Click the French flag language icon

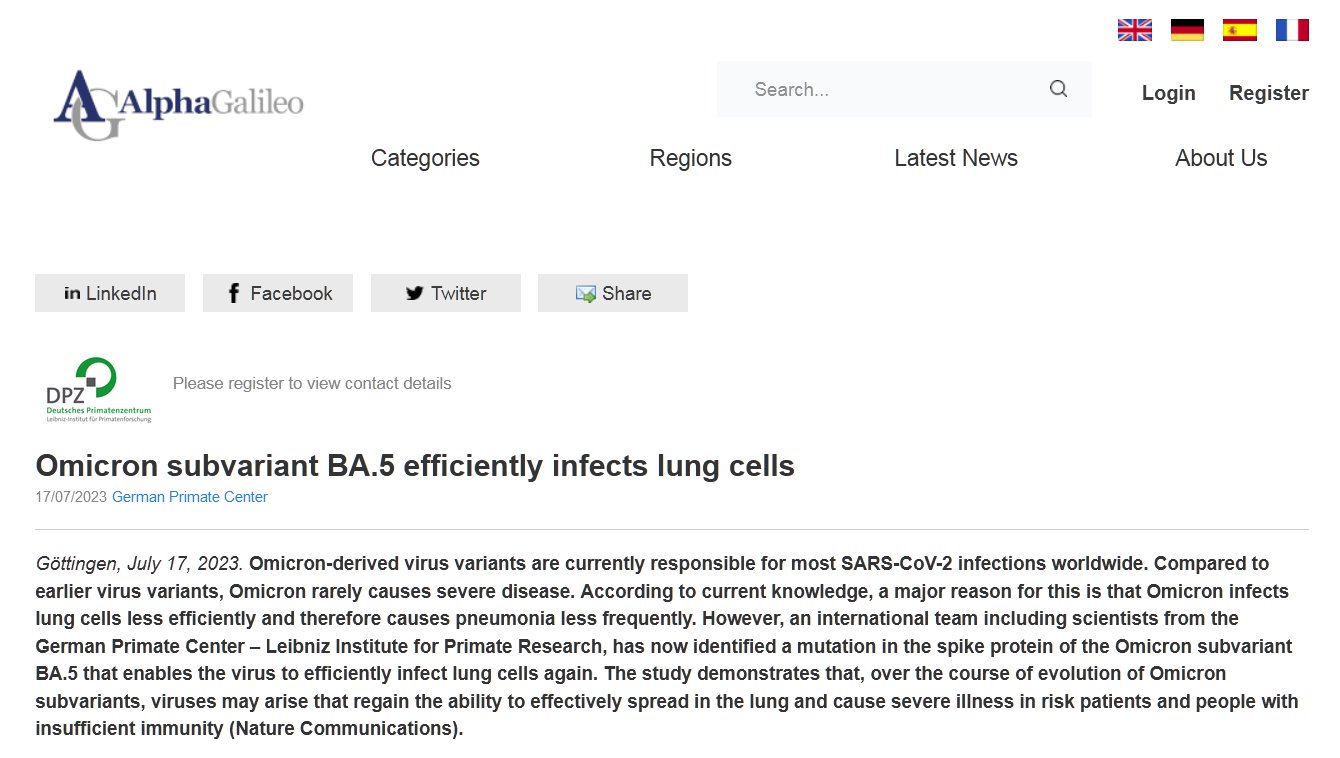tap(1292, 30)
